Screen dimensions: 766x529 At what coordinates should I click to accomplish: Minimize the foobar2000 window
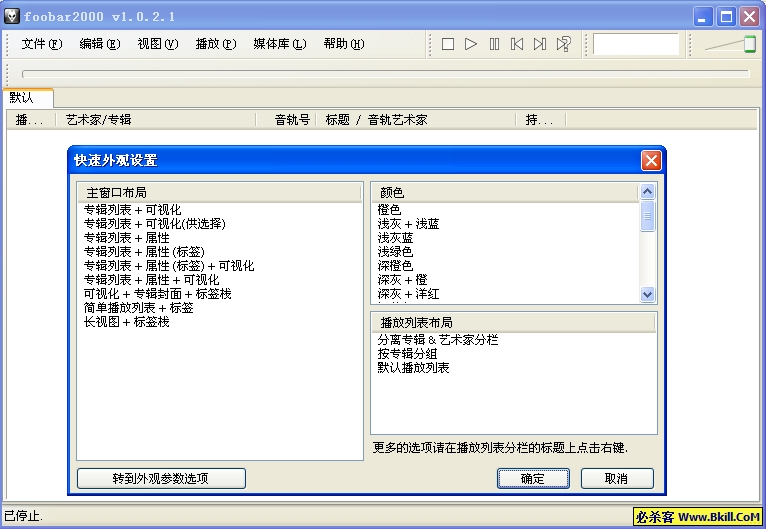(702, 17)
